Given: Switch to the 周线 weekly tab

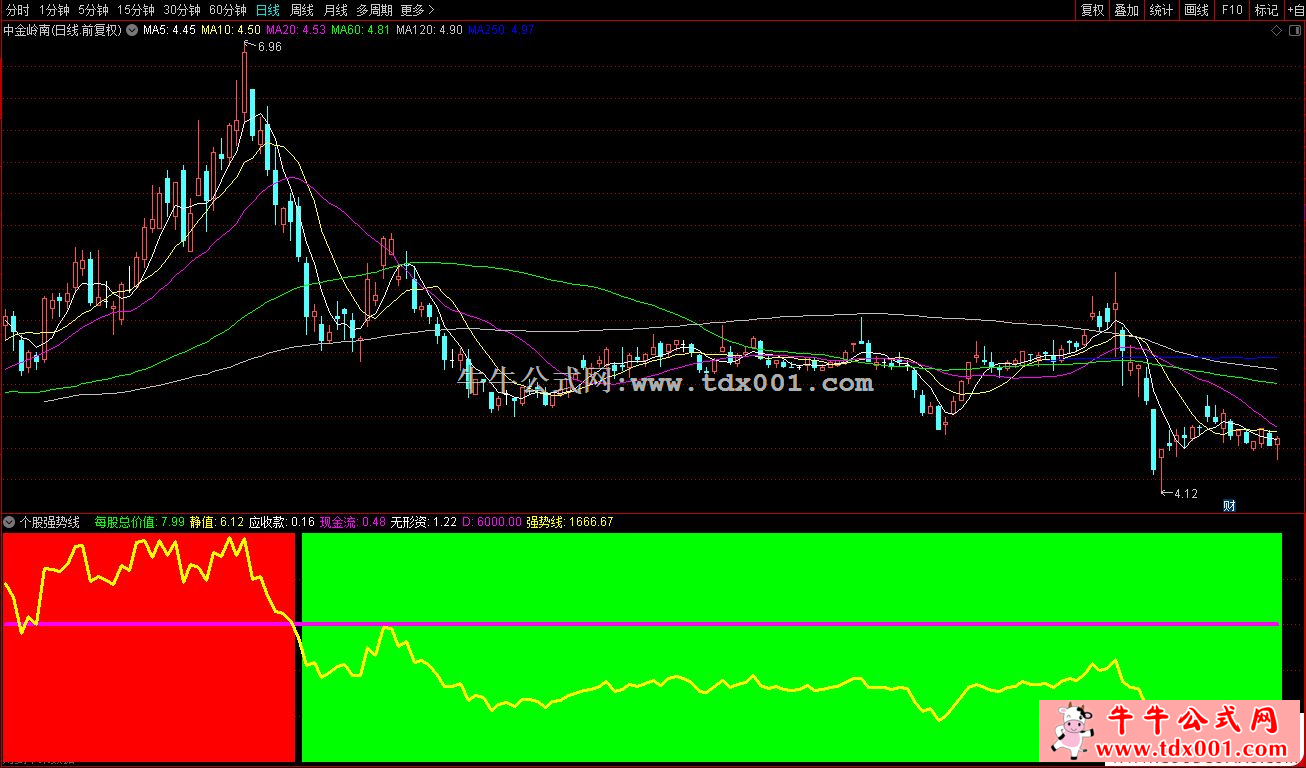Looking at the screenshot, I should 301,10.
